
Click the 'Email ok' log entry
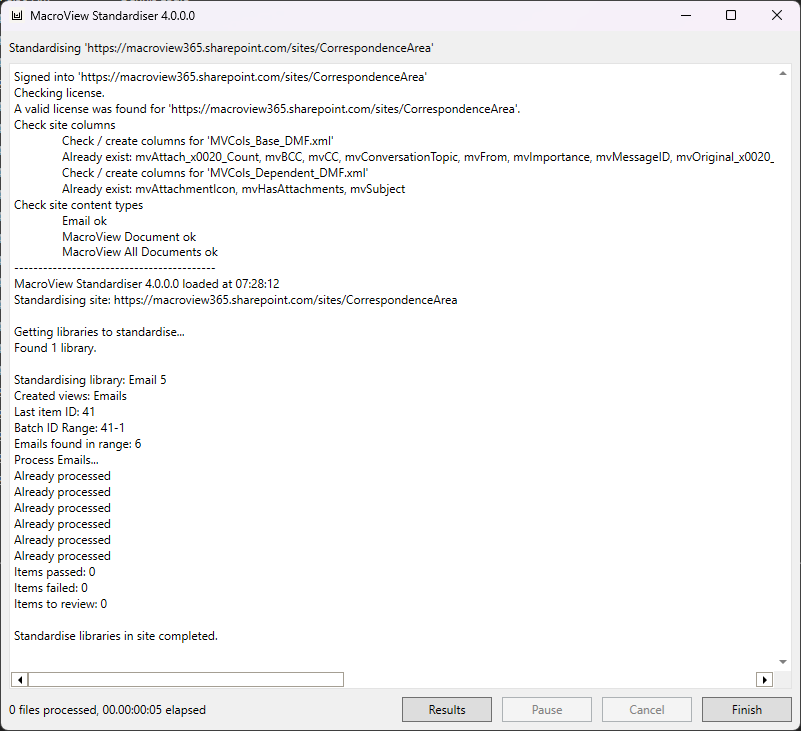tap(84, 221)
